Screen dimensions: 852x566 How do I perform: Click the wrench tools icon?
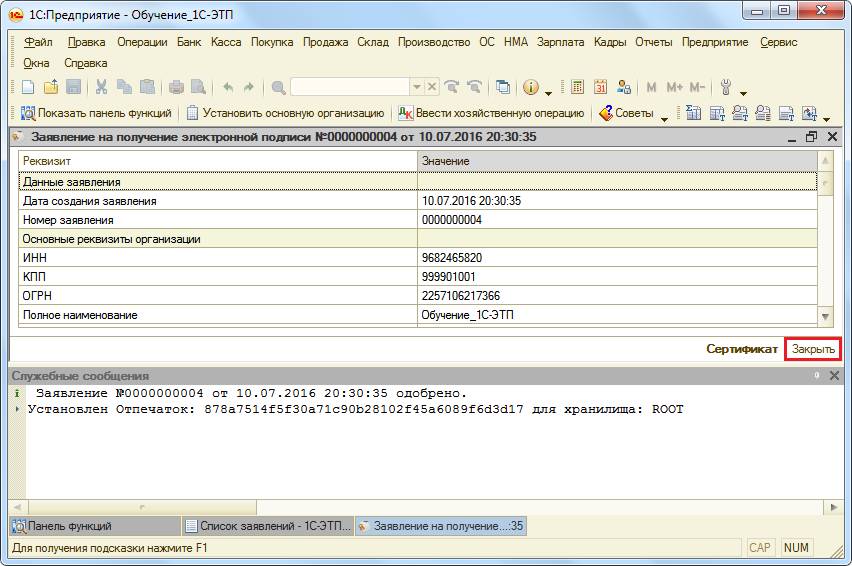[x=726, y=87]
